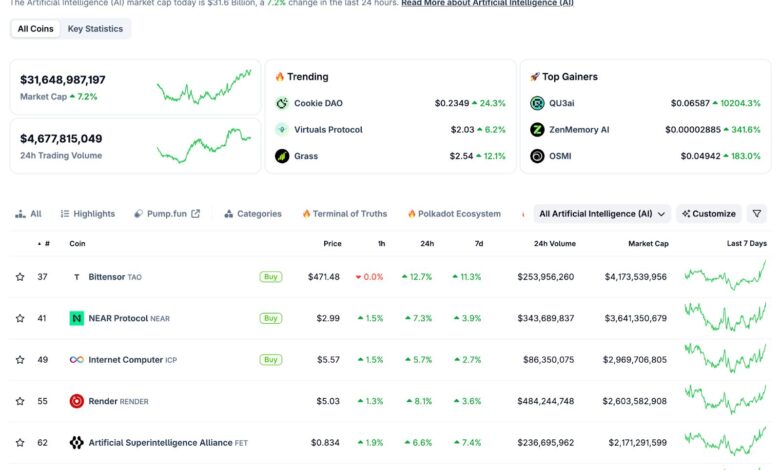Click the NEAR Protocol green logo
The height and width of the screenshot is (470, 780).
[77, 318]
